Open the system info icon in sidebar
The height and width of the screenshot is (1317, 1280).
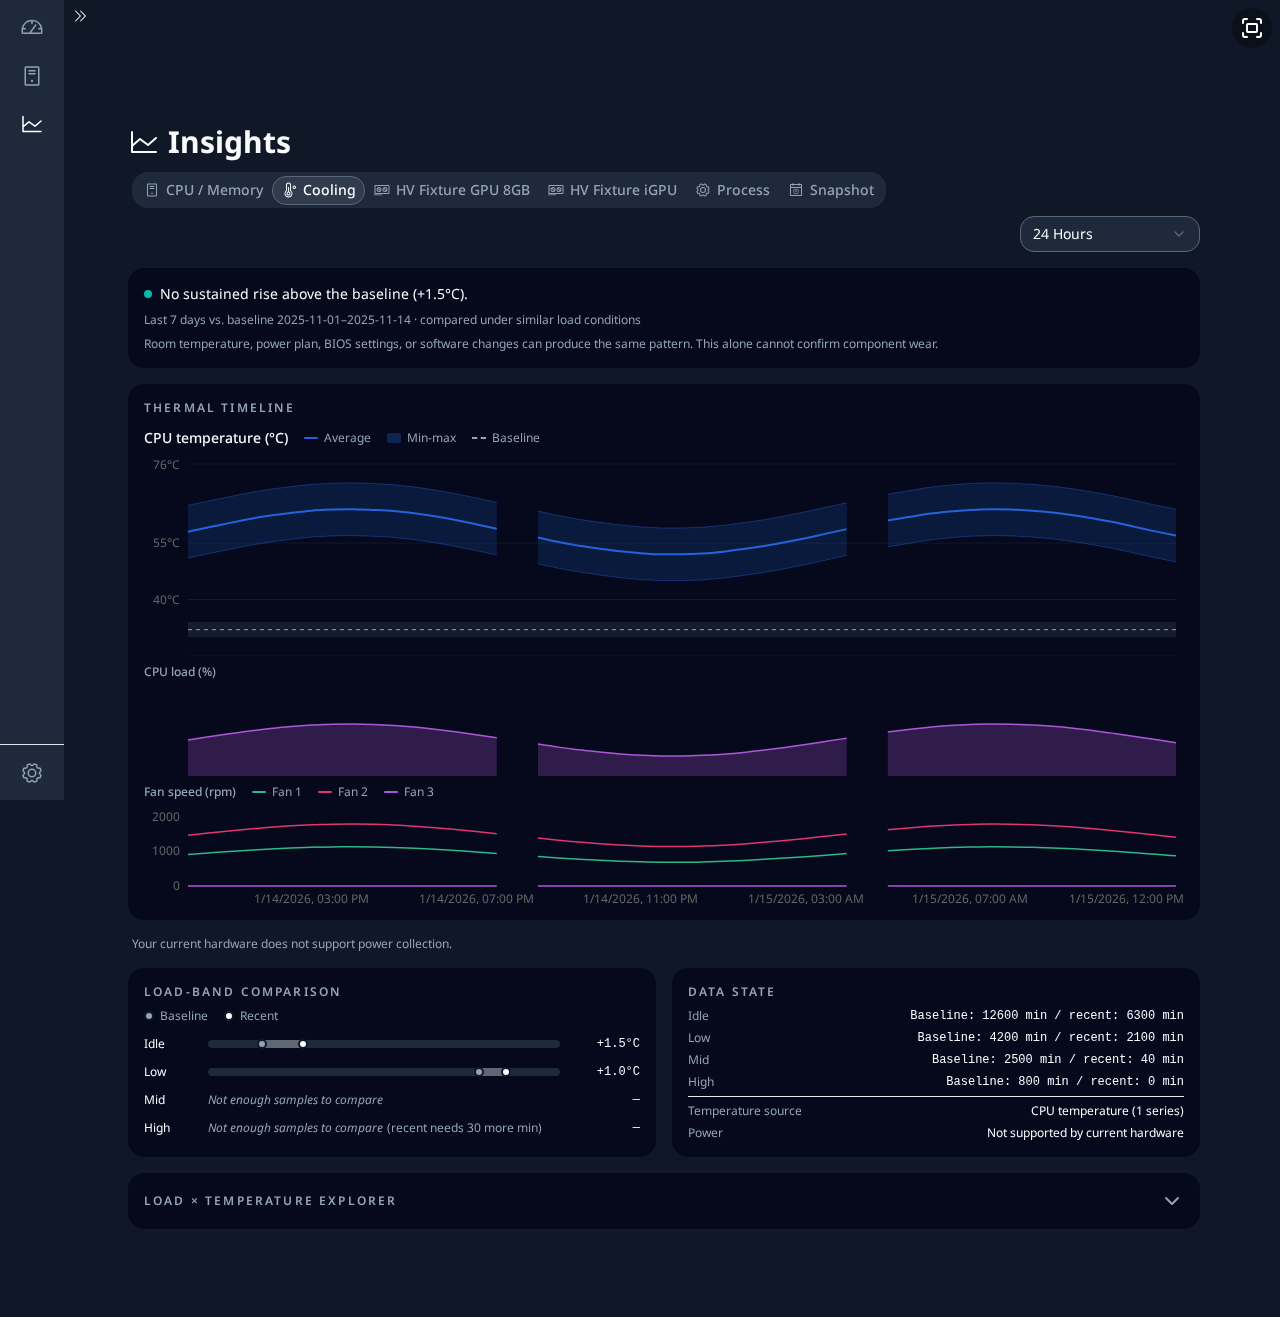pyautogui.click(x=32, y=76)
